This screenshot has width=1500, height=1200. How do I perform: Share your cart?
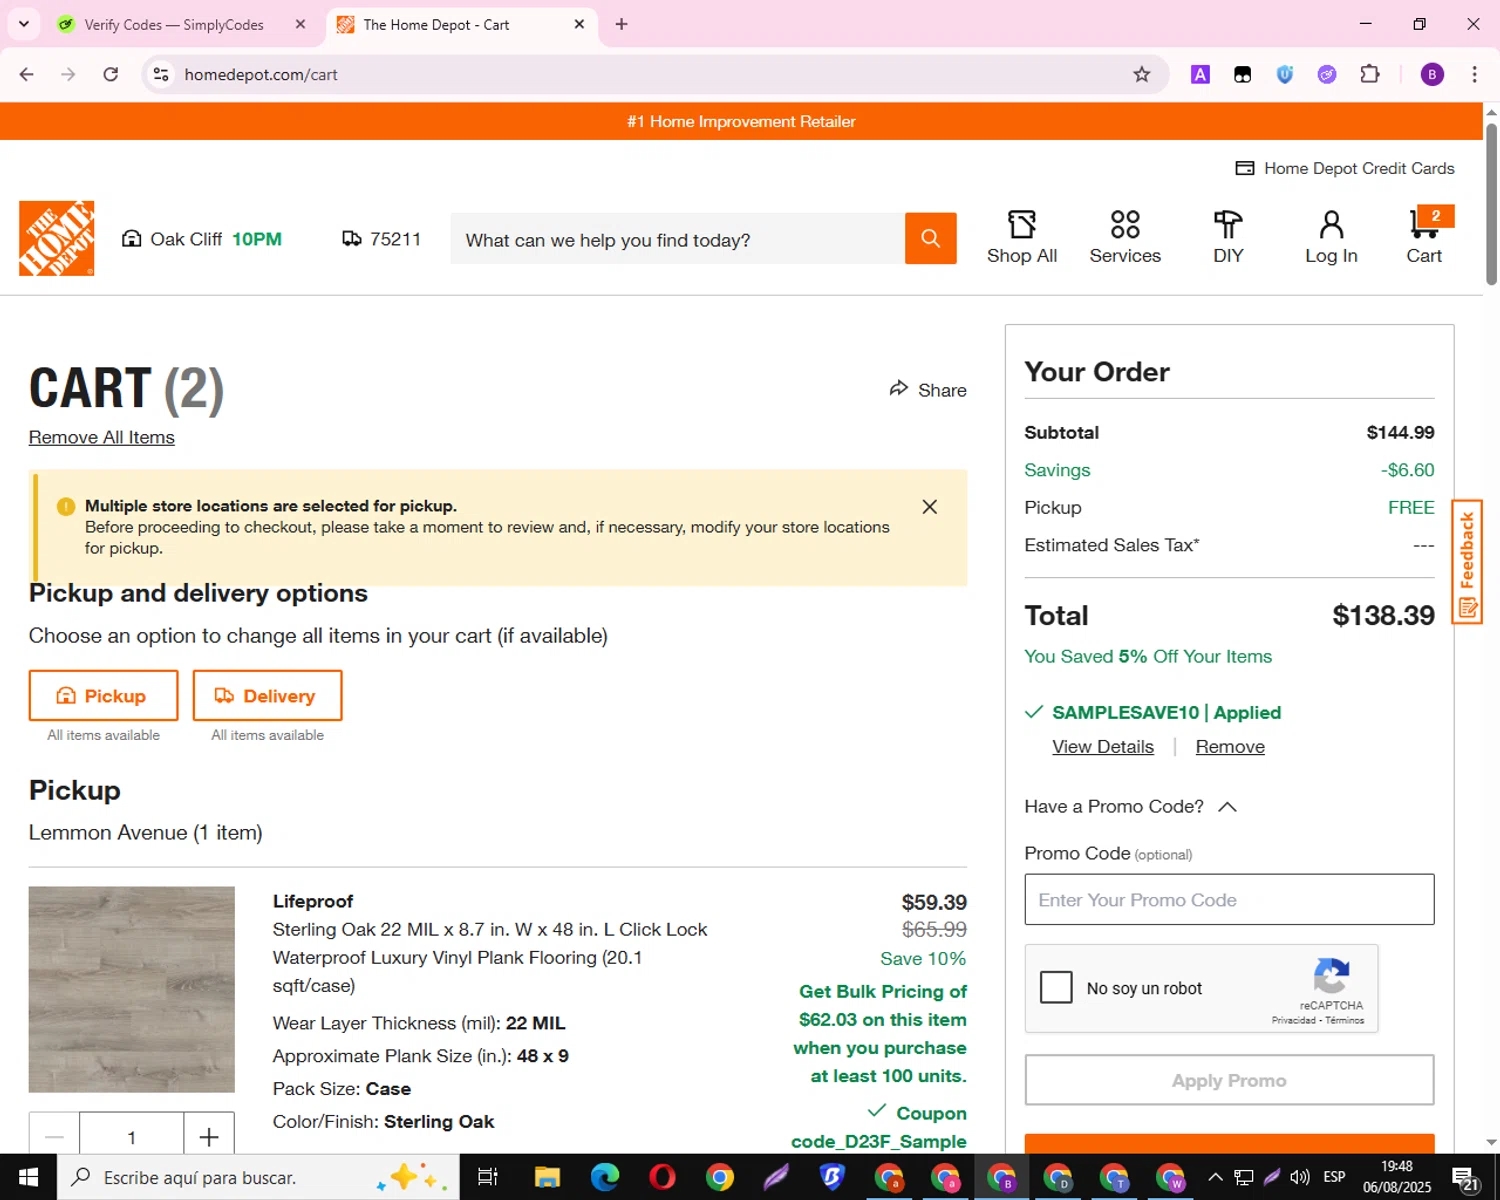click(x=927, y=390)
